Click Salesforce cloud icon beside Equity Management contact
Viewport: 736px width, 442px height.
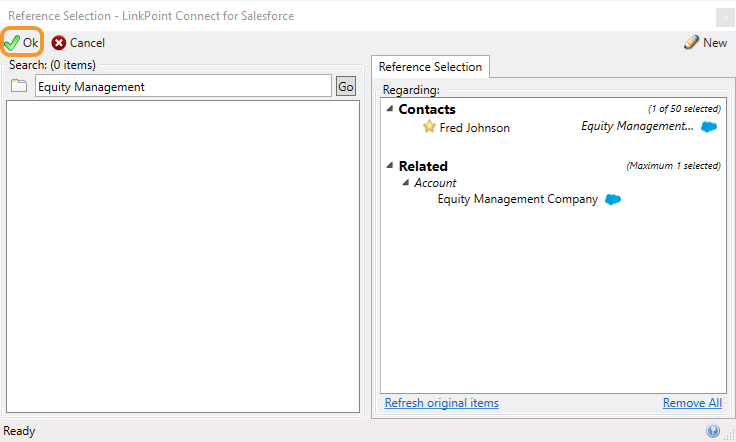[x=709, y=127]
